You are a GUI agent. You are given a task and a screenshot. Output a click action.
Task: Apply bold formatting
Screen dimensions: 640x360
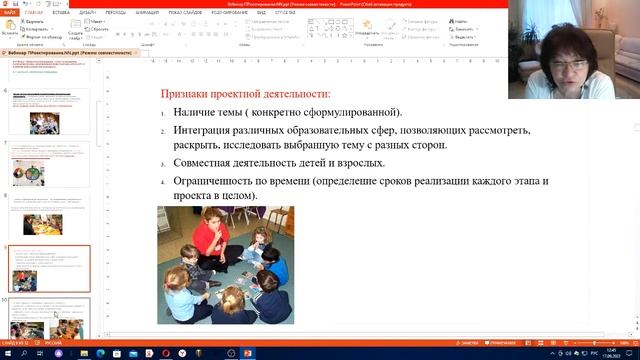click(x=118, y=35)
